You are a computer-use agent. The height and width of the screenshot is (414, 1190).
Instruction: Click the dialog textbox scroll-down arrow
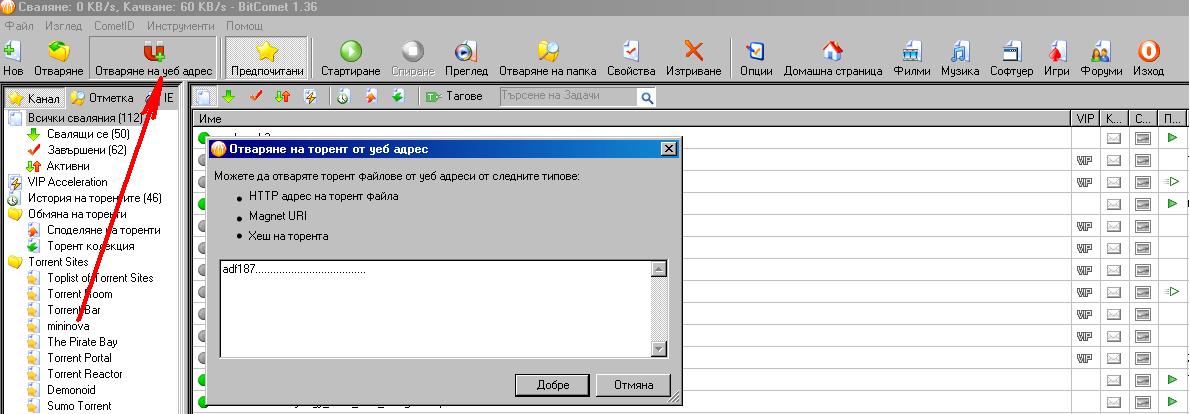click(660, 349)
